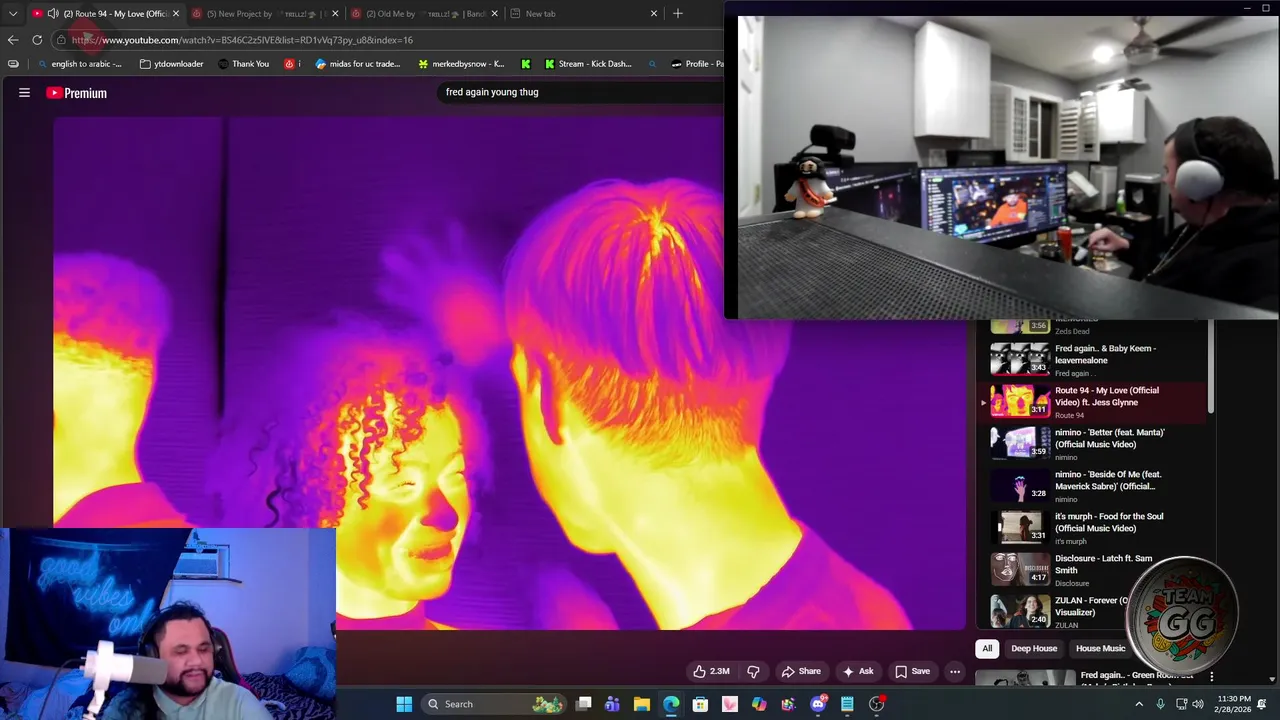The image size is (1280, 720).
Task: Mute the Route 94 tab speaker icon
Action: pyautogui.click(x=53, y=14)
